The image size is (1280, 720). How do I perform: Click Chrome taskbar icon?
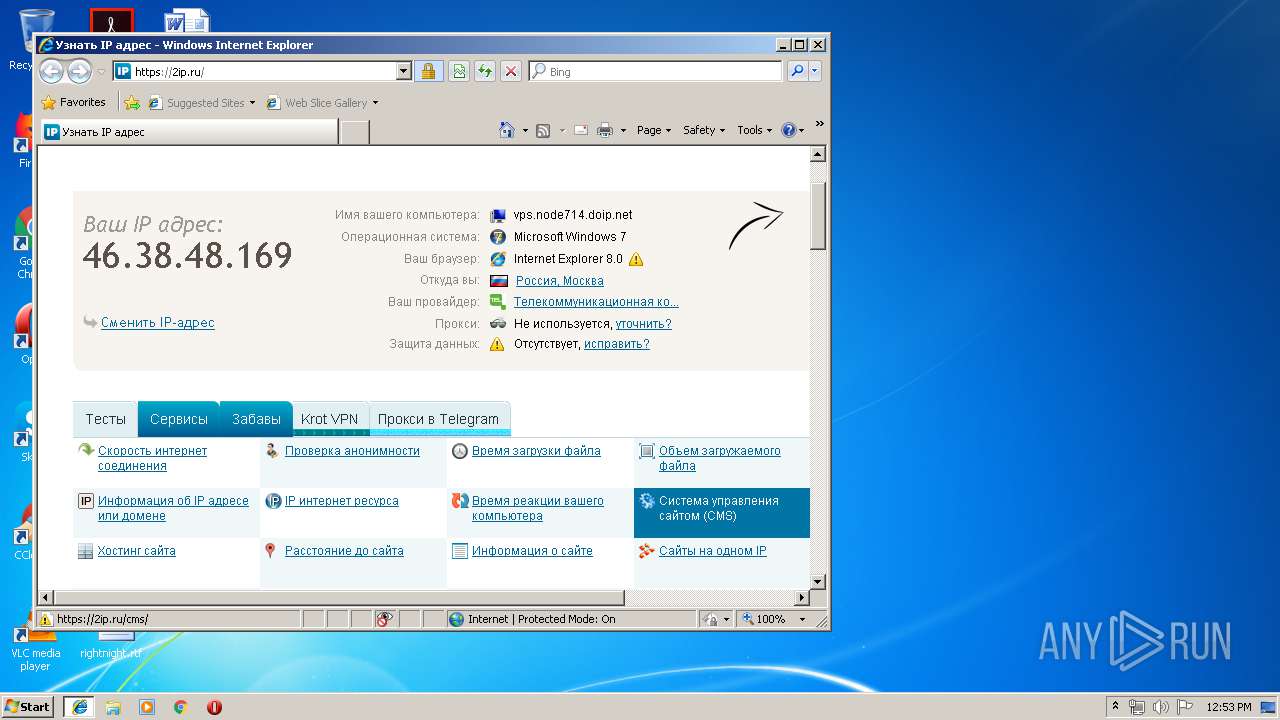180,707
